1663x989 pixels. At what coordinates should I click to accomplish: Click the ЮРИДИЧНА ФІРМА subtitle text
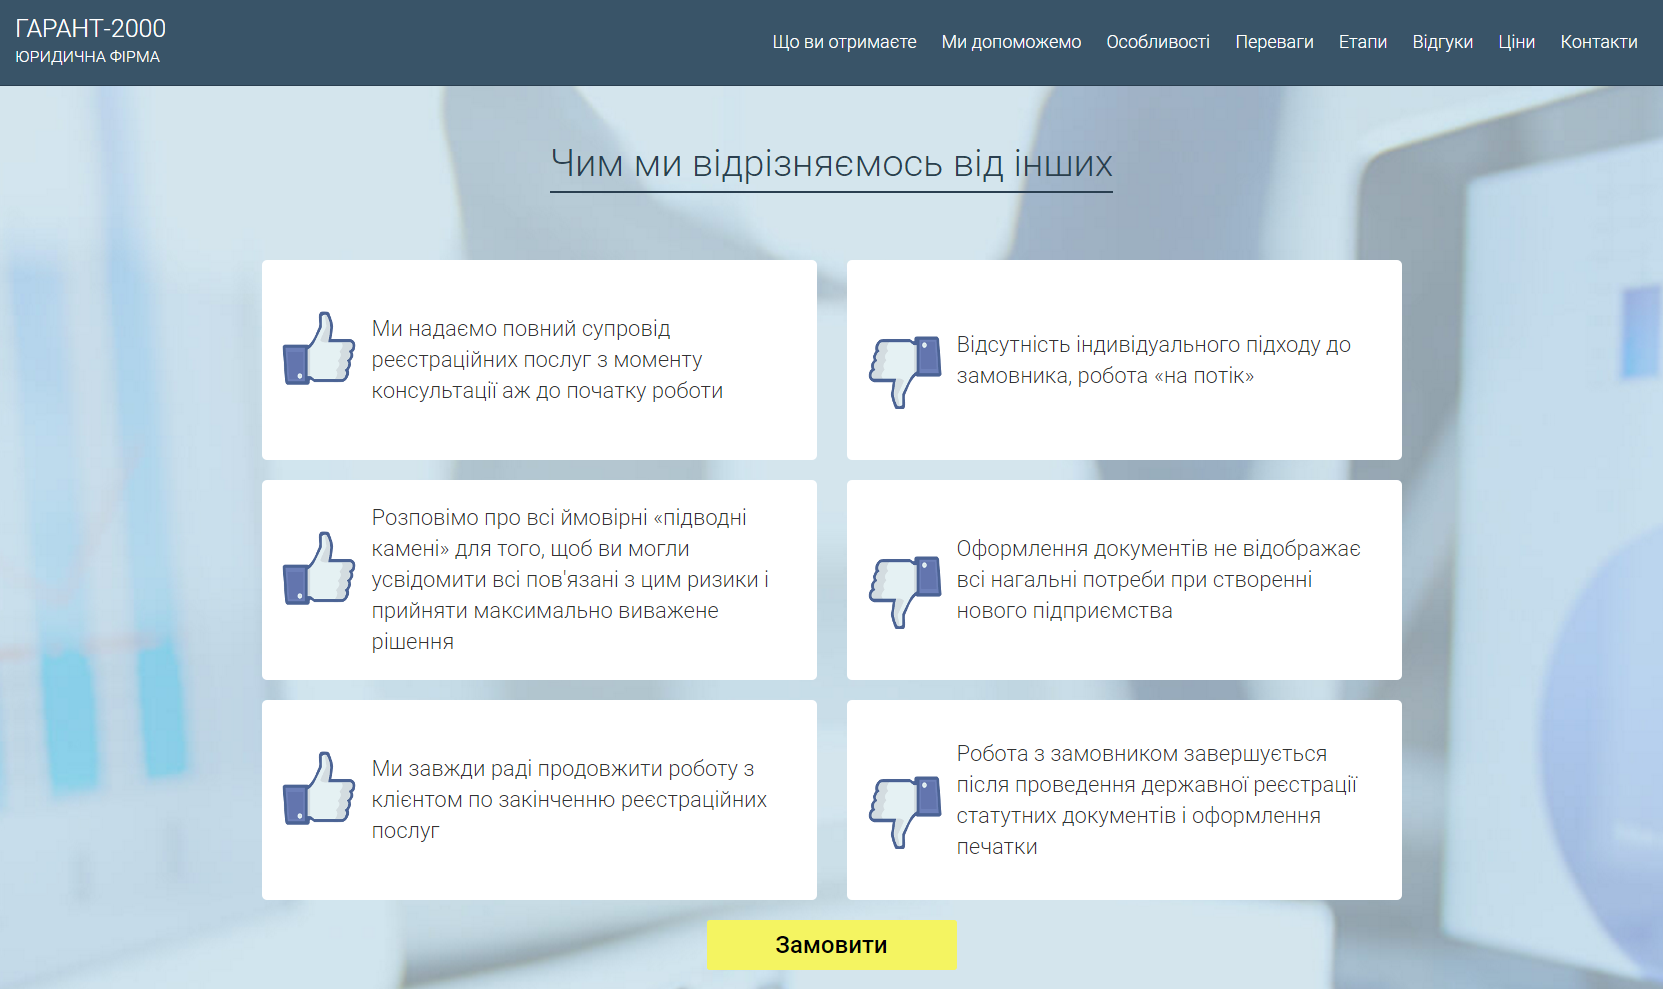coord(86,57)
